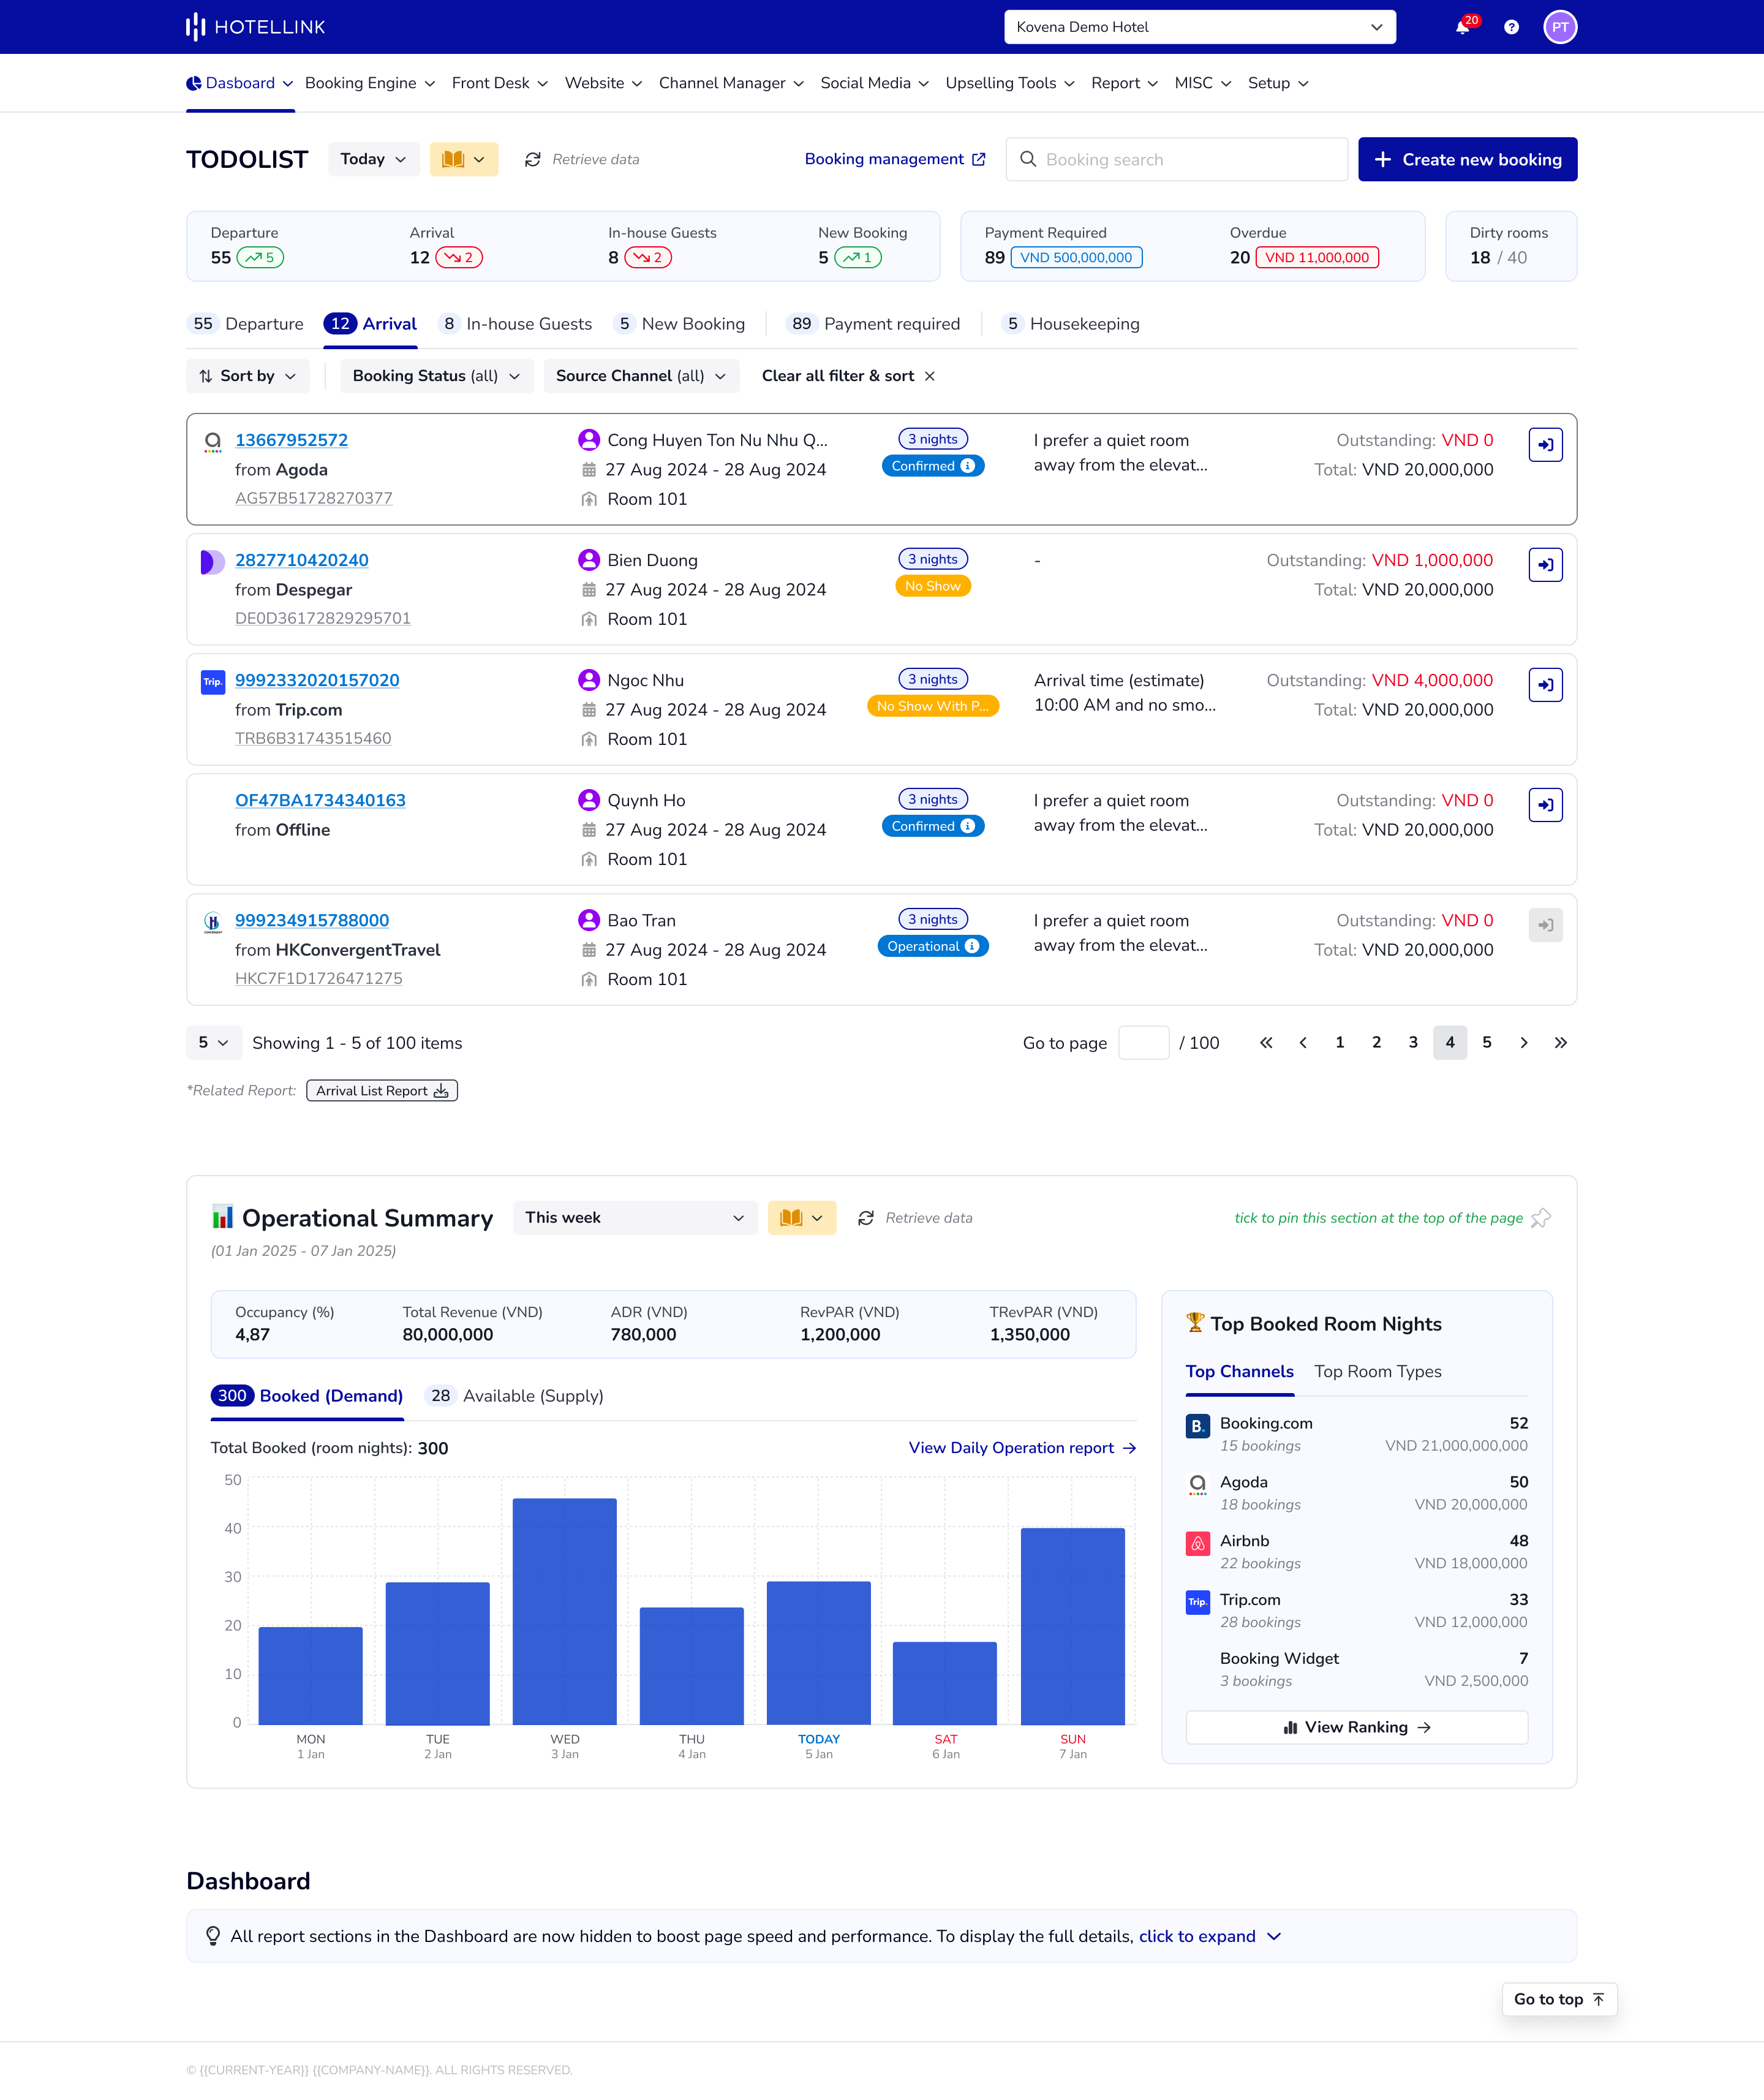This screenshot has height=2100, width=1764.
Task: Click the HOTELLINK logo
Action: (x=255, y=26)
